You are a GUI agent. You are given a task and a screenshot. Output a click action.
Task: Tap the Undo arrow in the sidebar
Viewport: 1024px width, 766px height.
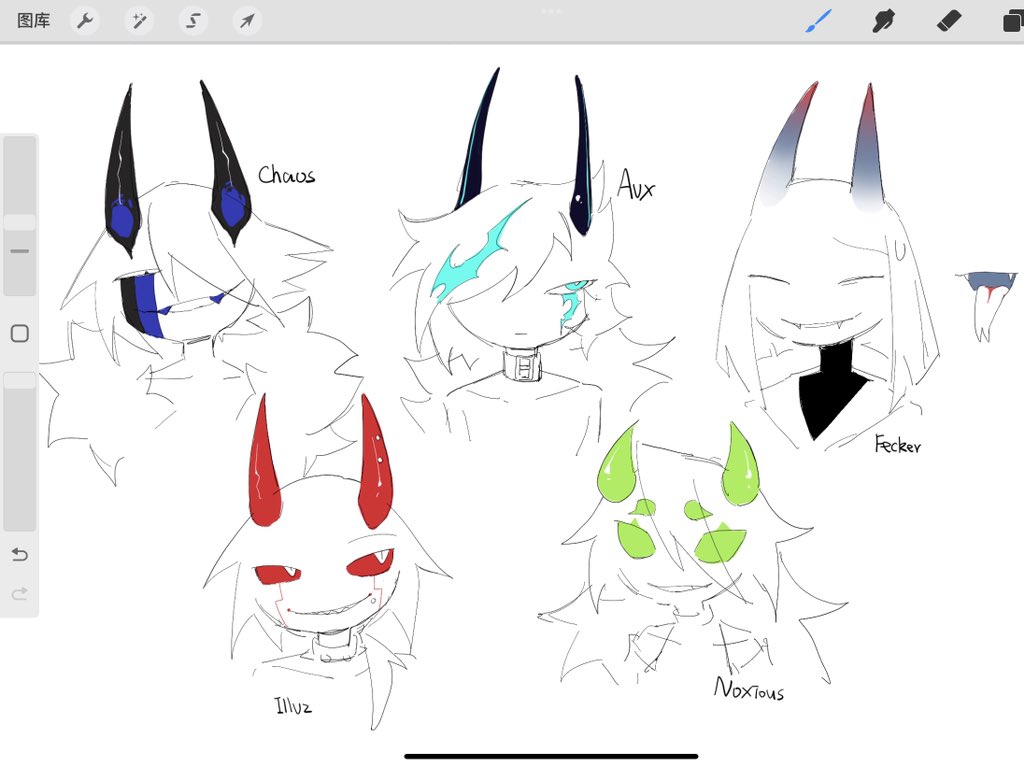(x=19, y=554)
